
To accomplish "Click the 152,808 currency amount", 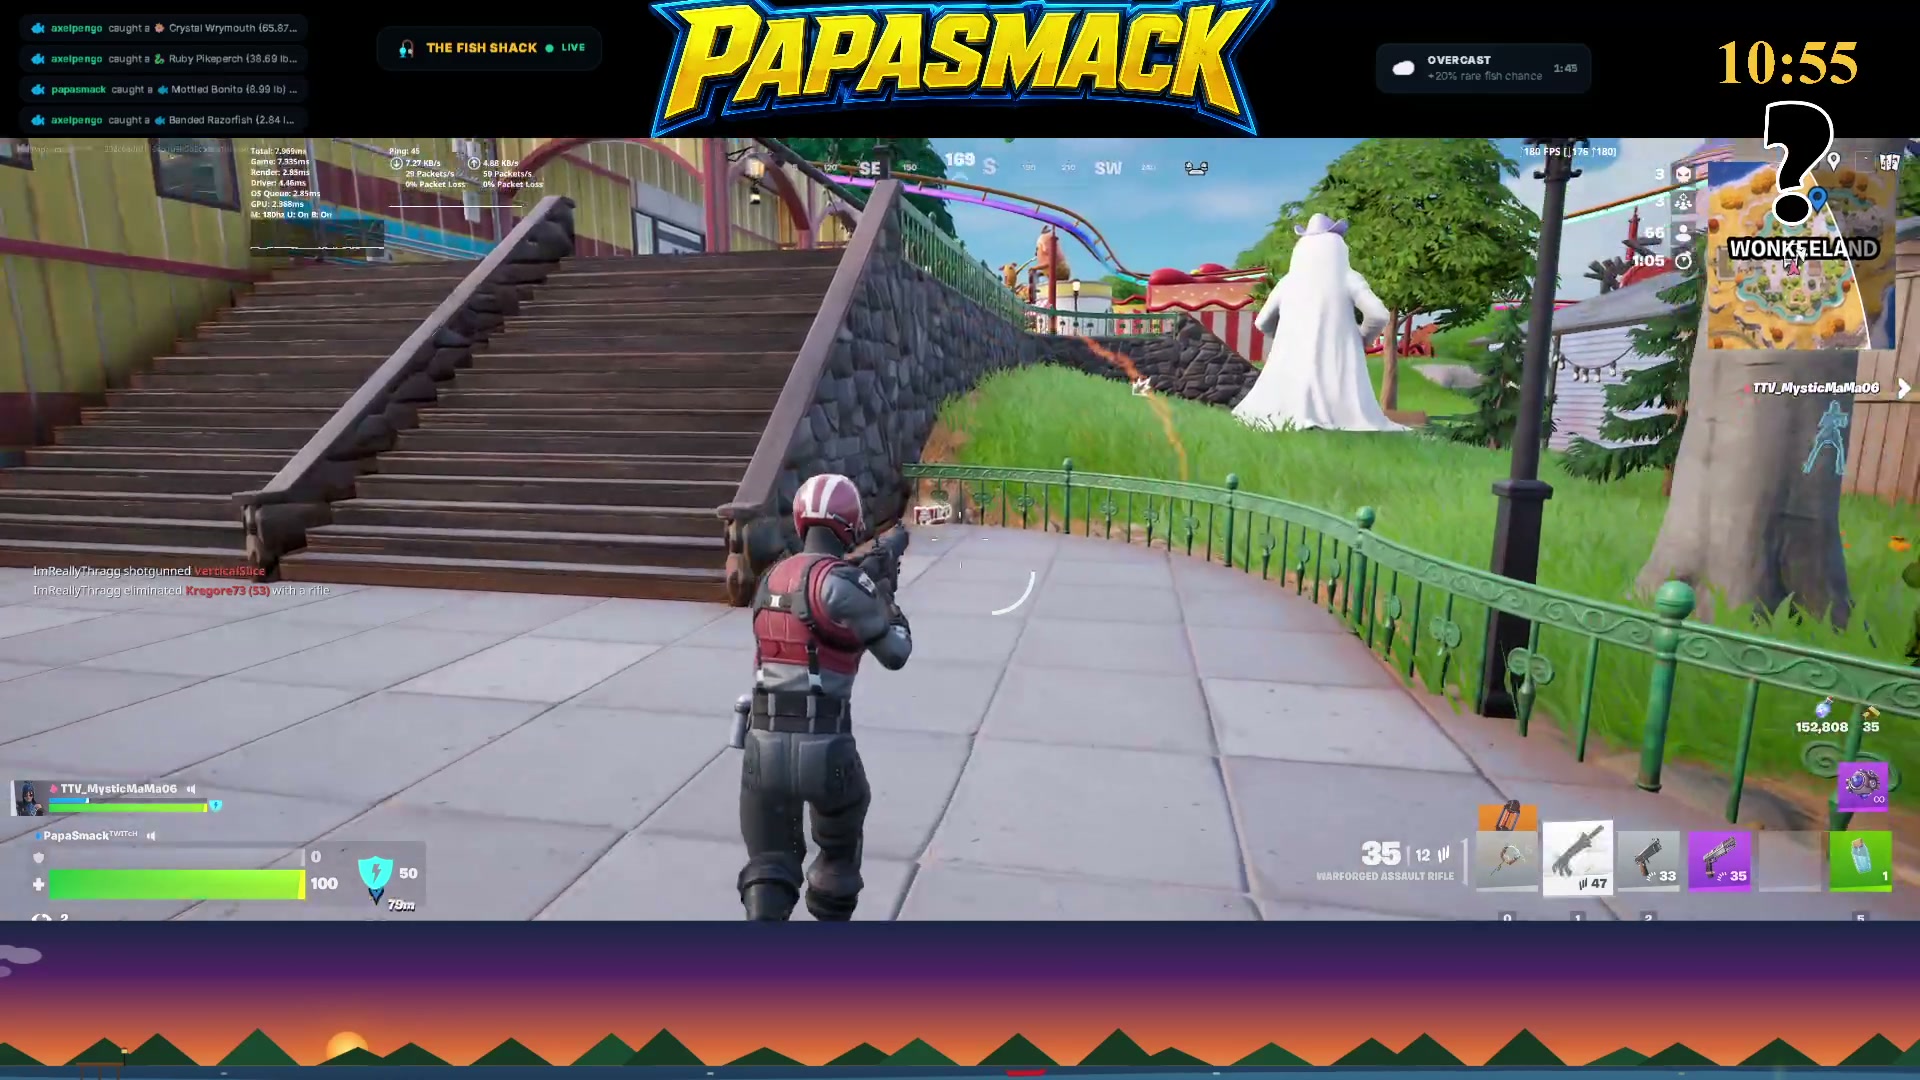I will click(x=1822, y=727).
